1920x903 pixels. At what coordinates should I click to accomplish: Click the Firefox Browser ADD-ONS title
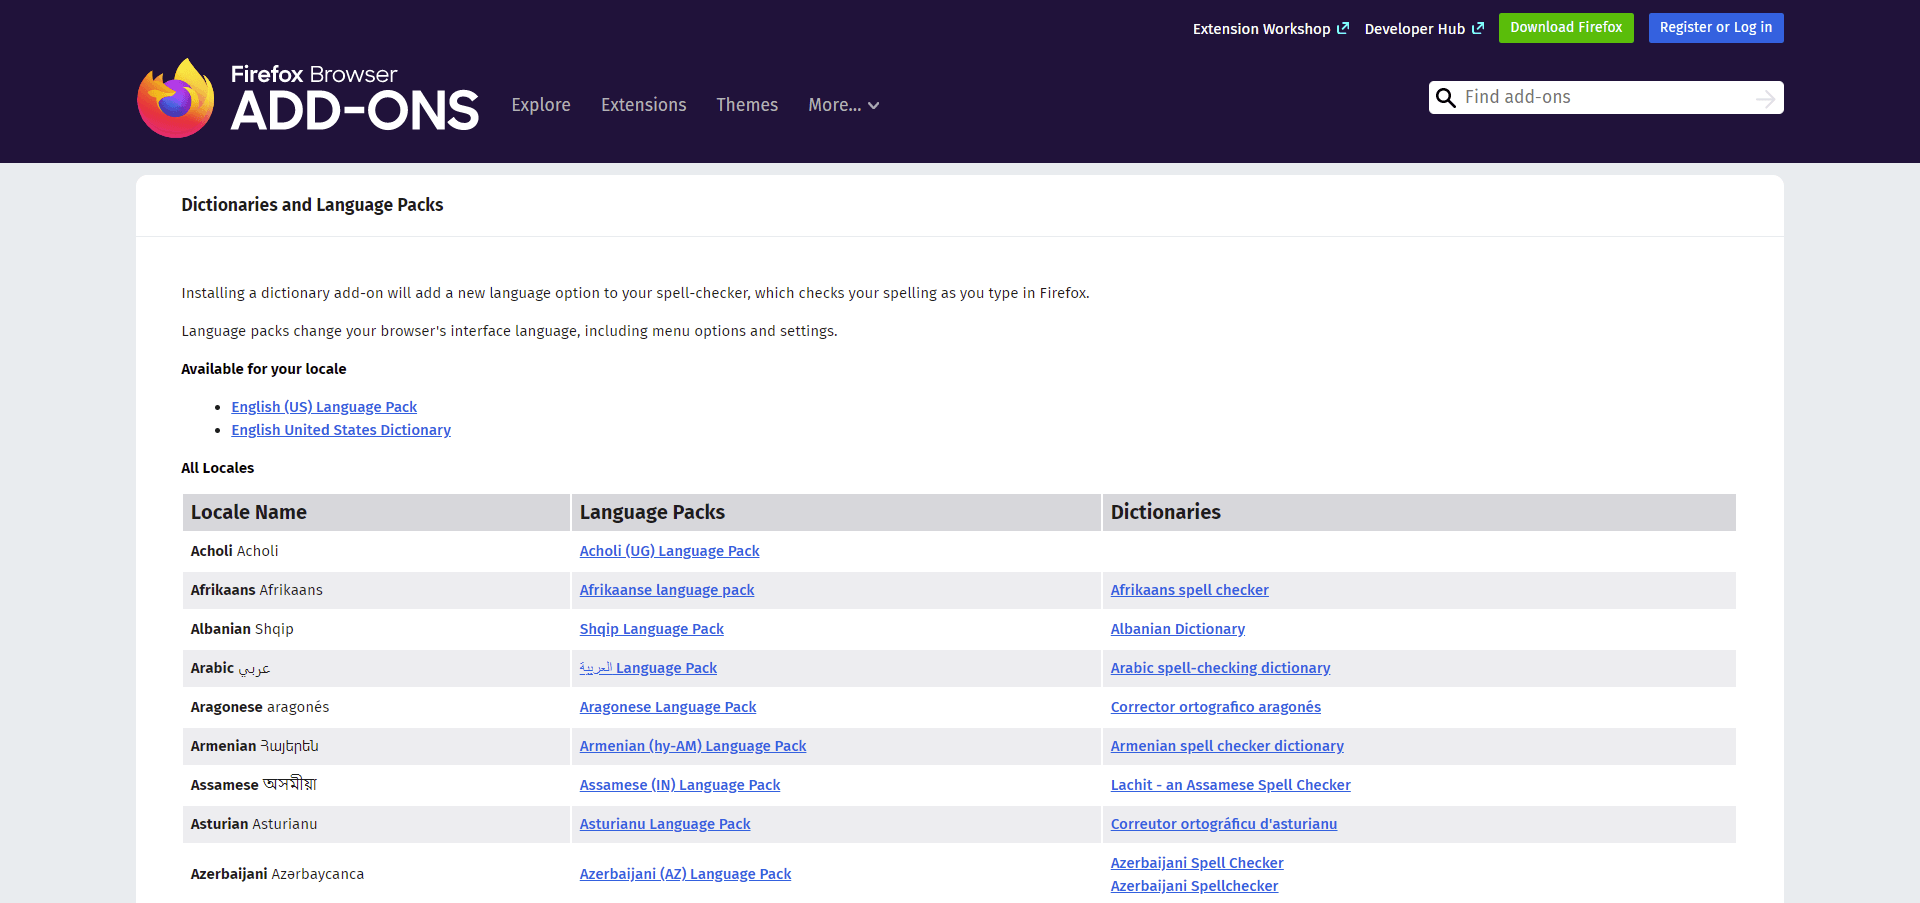coord(355,98)
